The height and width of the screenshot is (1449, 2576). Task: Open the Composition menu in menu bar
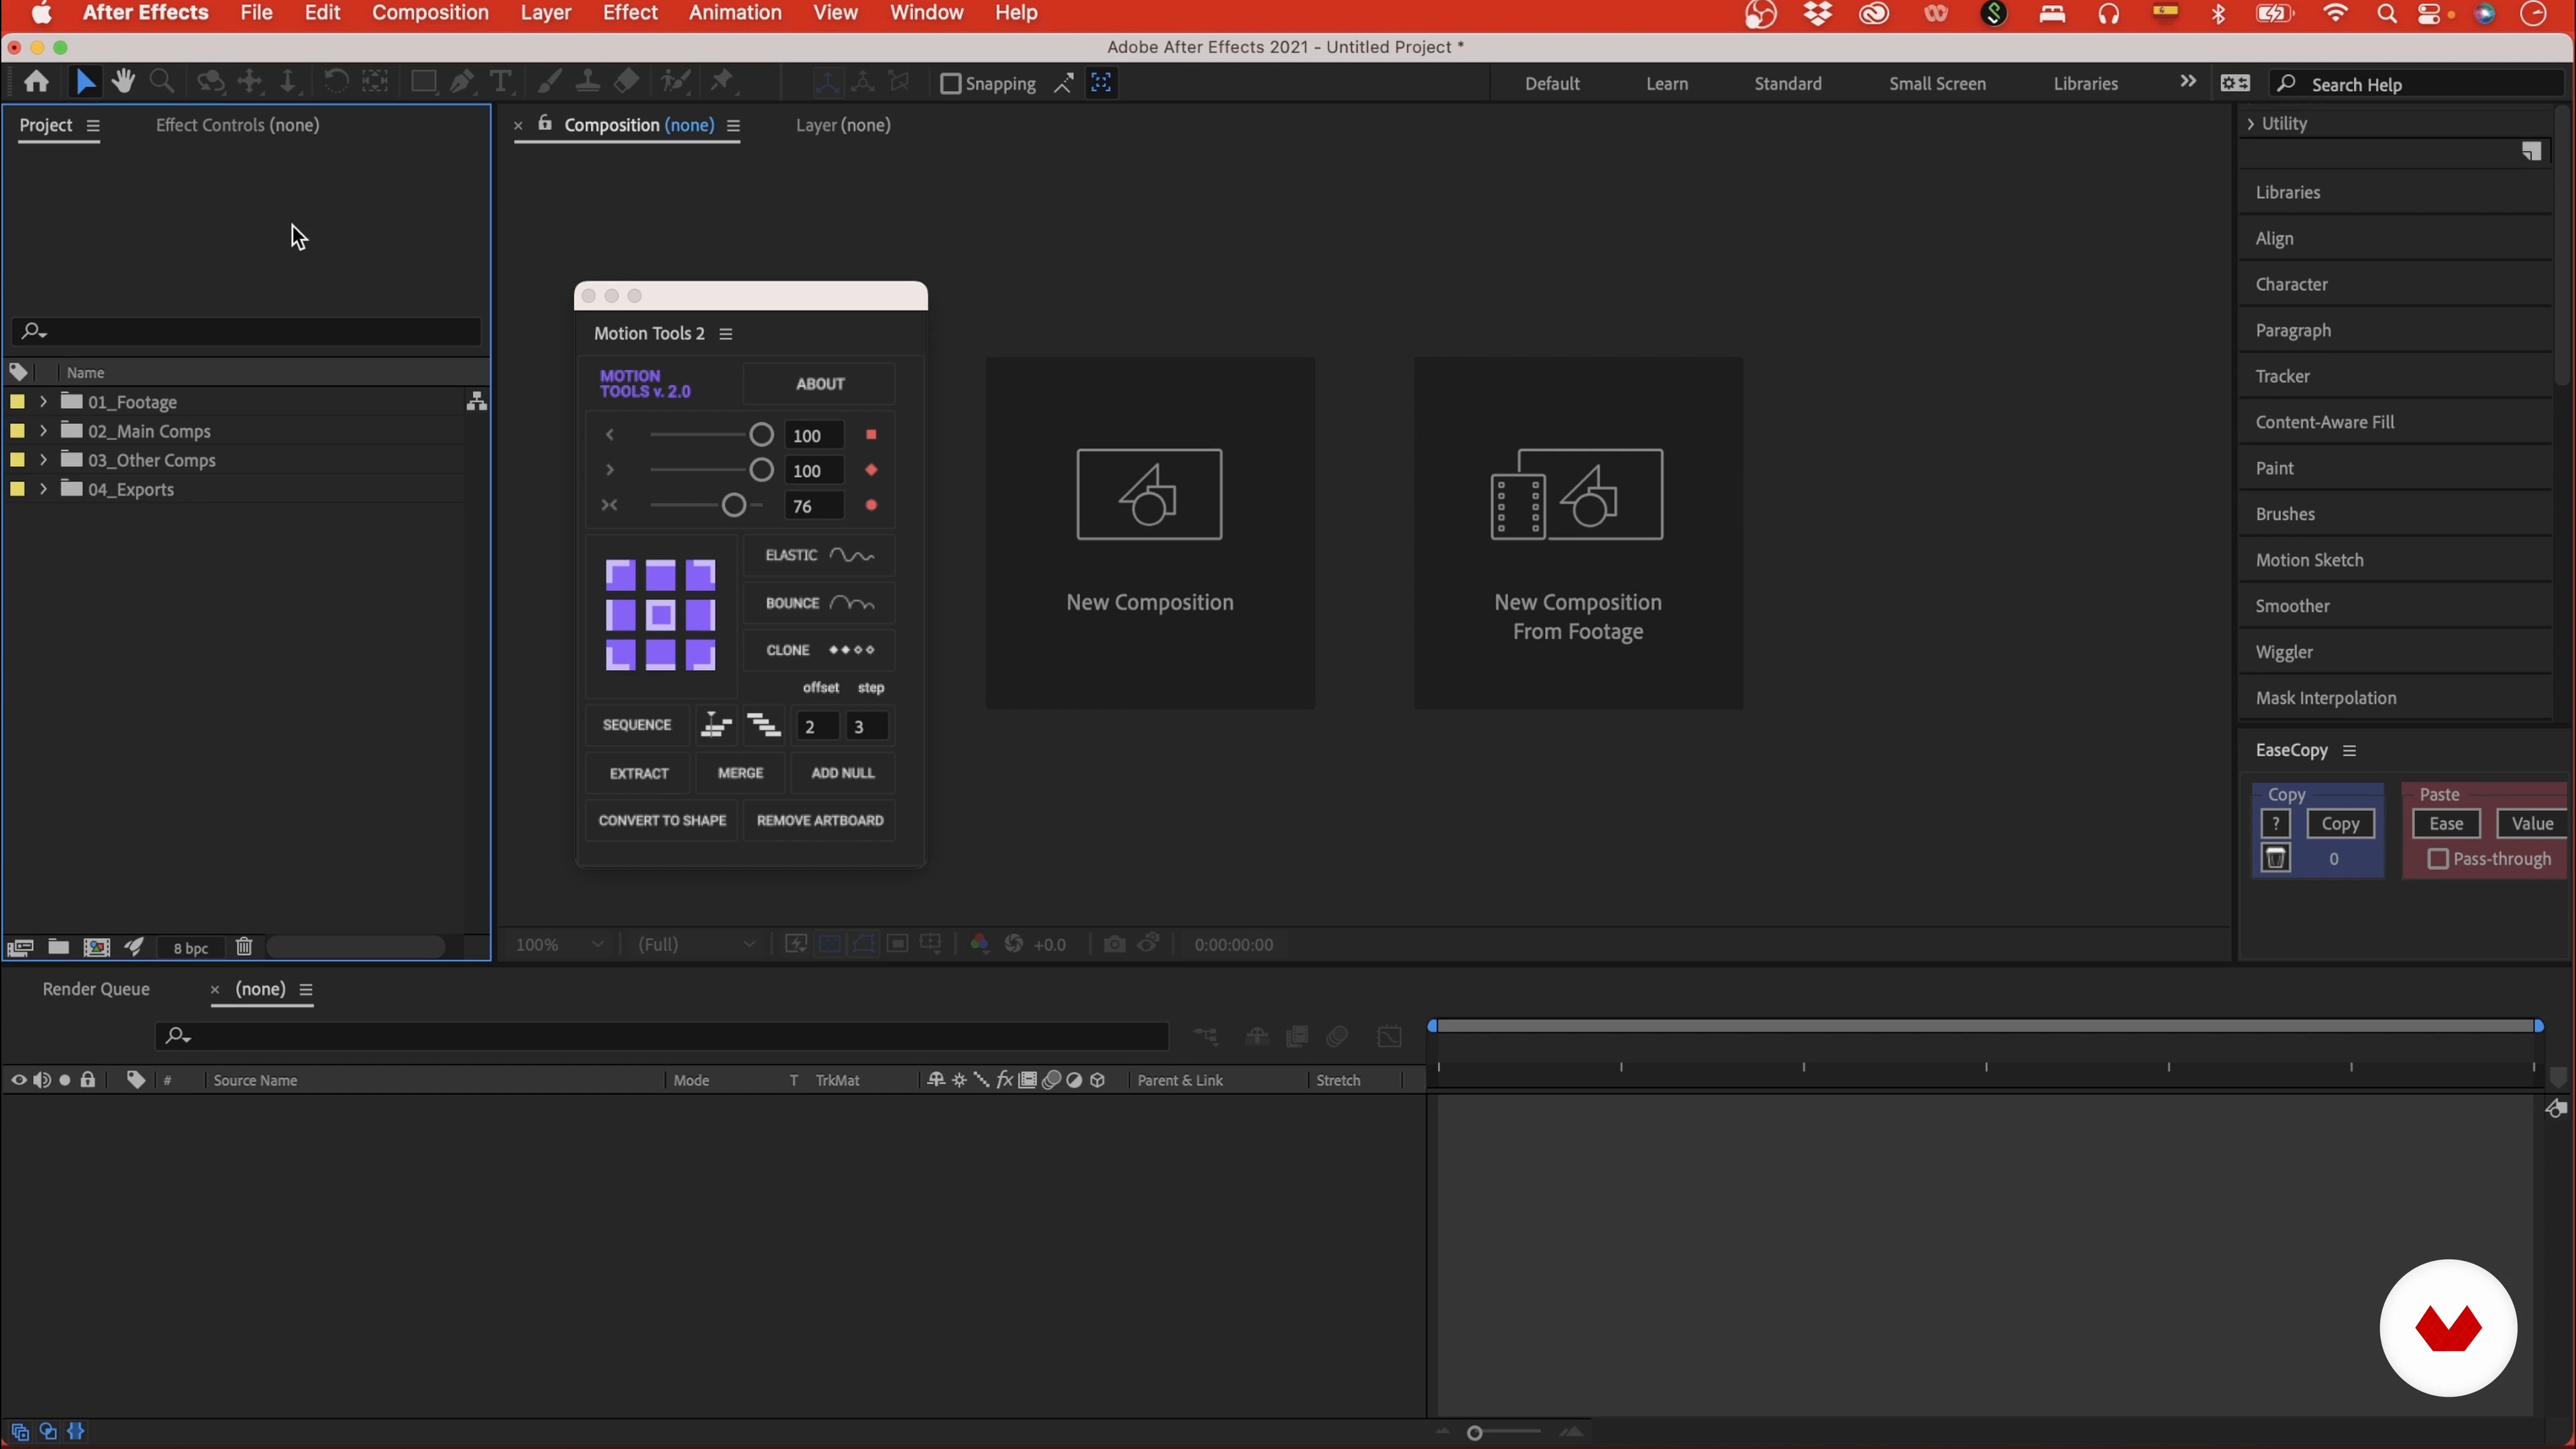click(x=430, y=13)
